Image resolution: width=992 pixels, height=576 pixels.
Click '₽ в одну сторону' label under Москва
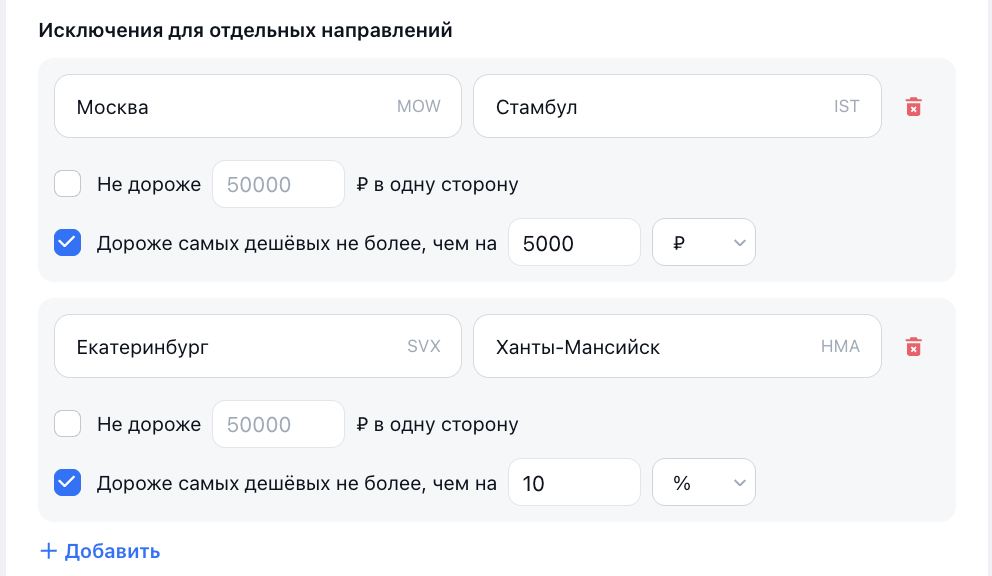coord(437,184)
